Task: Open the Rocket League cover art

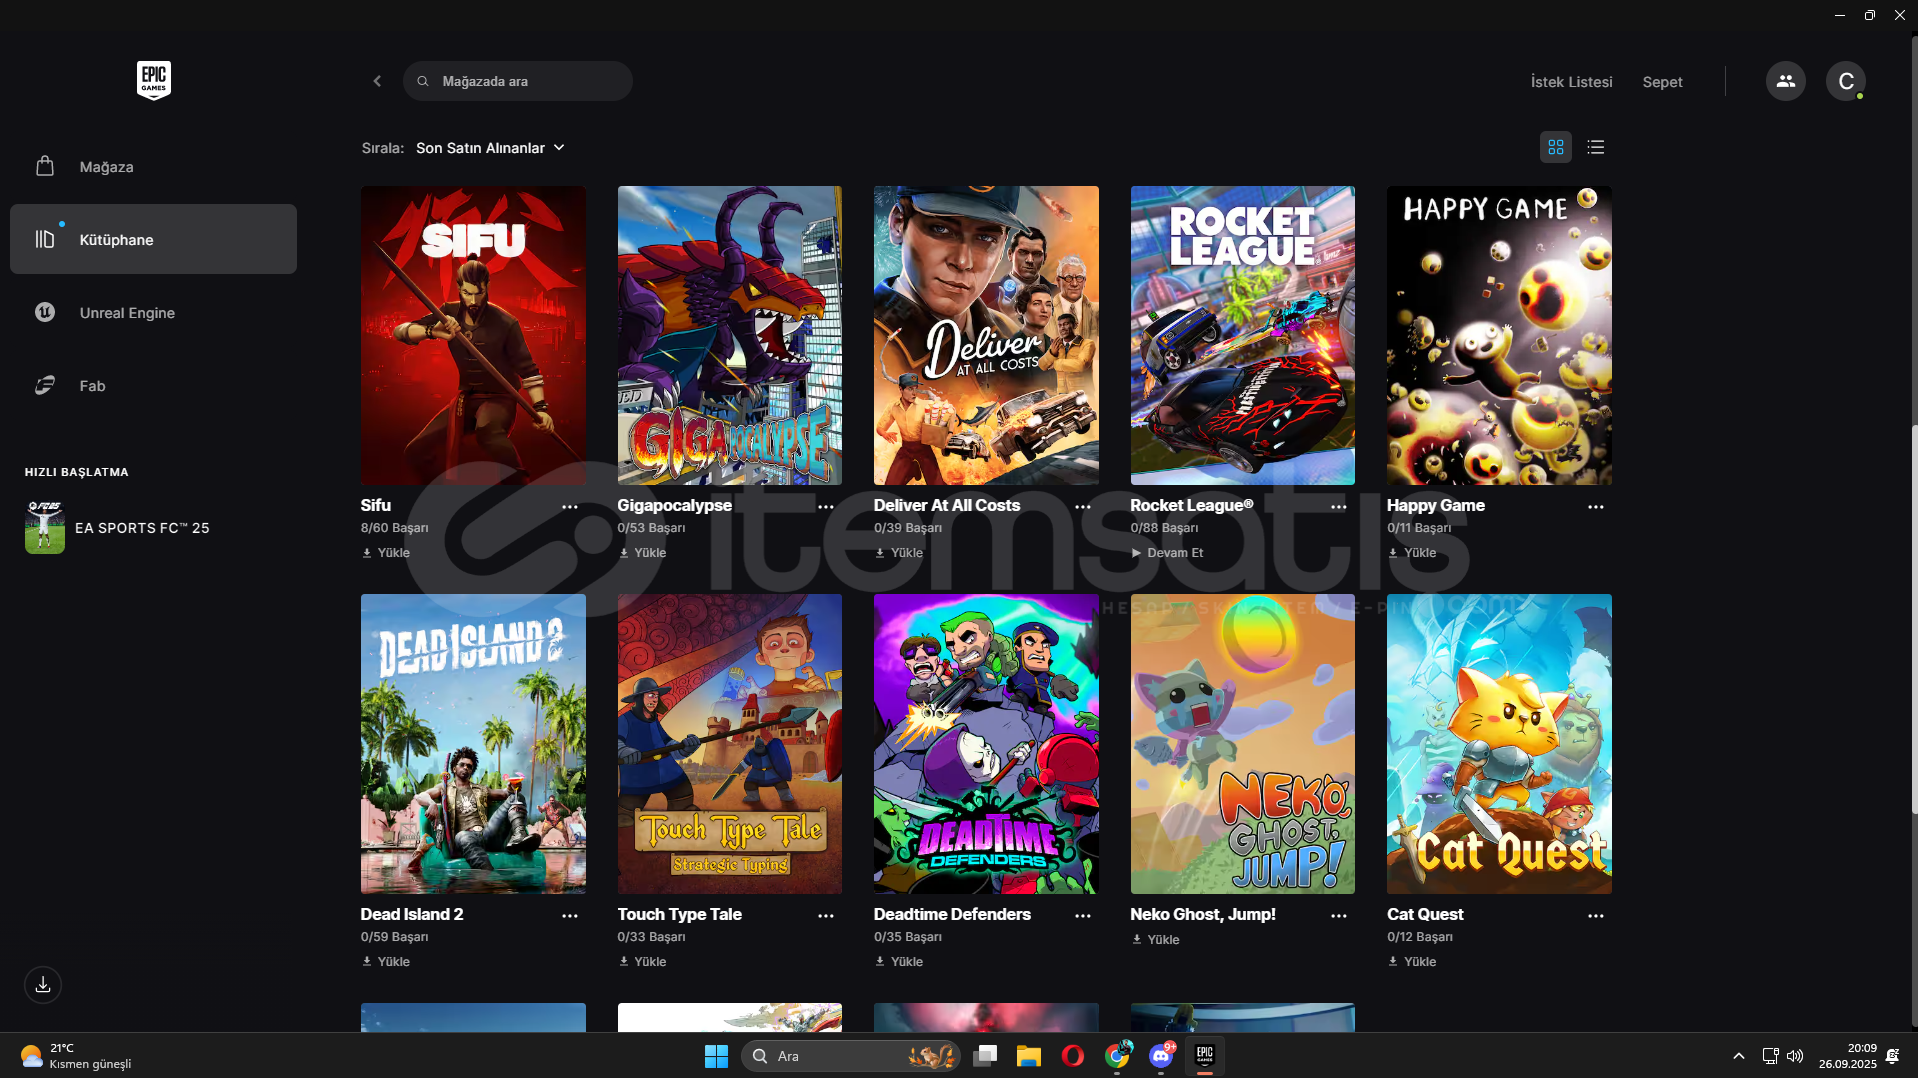Action: point(1243,335)
